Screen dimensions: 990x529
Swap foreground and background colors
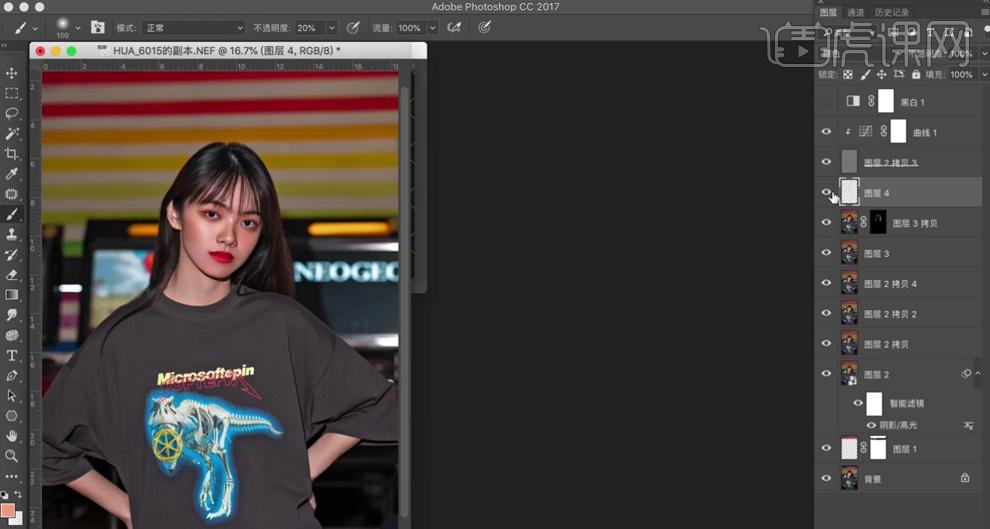pyautogui.click(x=18, y=494)
